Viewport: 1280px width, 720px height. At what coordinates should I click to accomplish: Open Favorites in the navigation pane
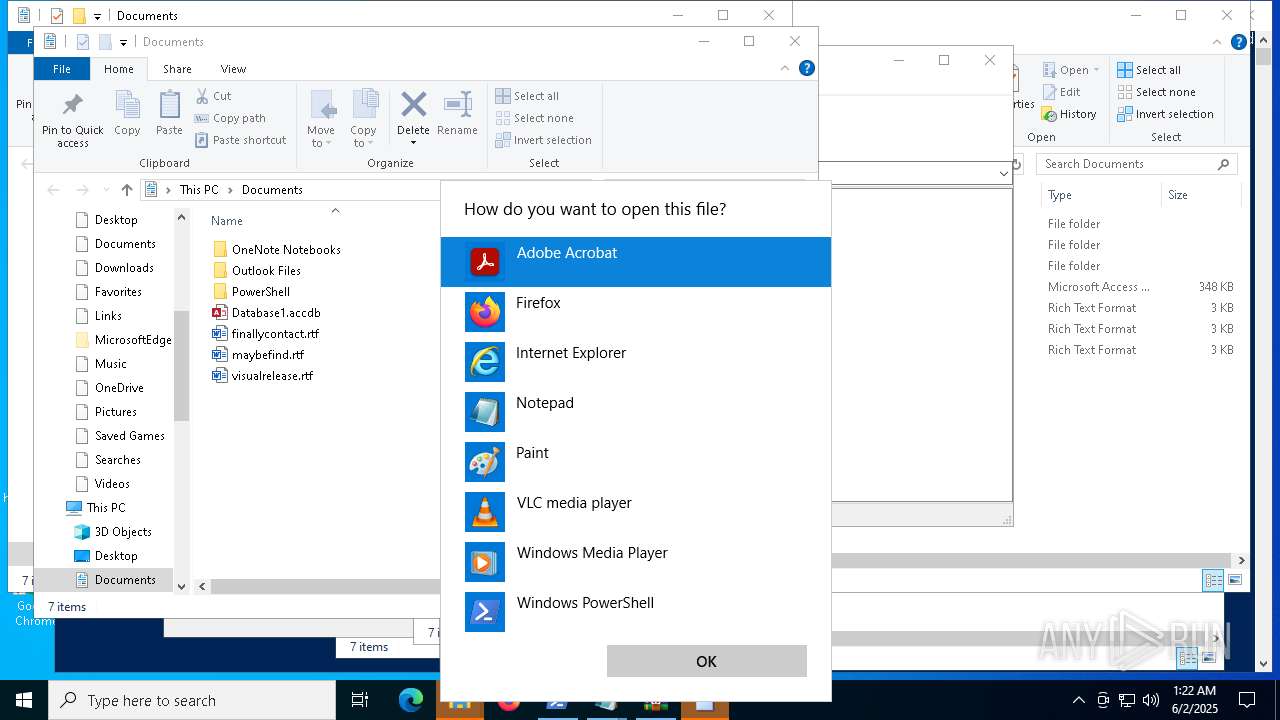point(118,292)
